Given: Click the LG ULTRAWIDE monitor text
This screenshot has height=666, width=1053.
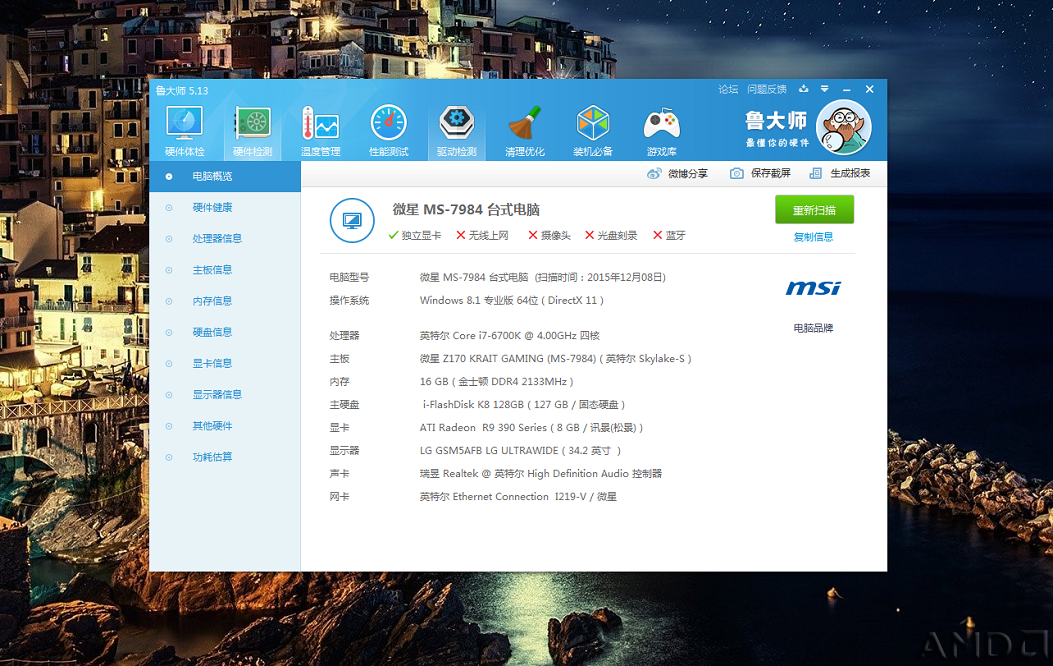Looking at the screenshot, I should [x=520, y=450].
